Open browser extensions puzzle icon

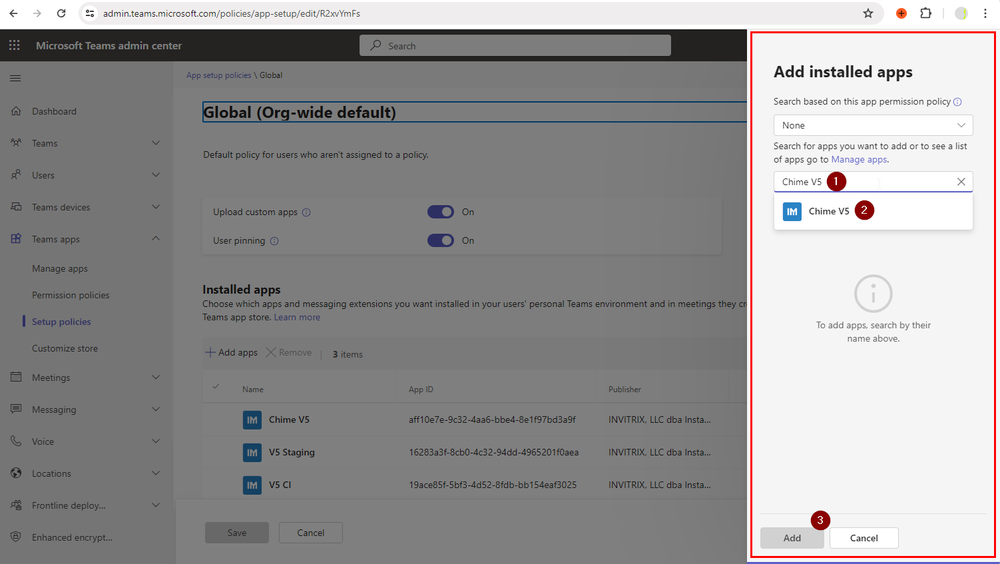tap(925, 13)
